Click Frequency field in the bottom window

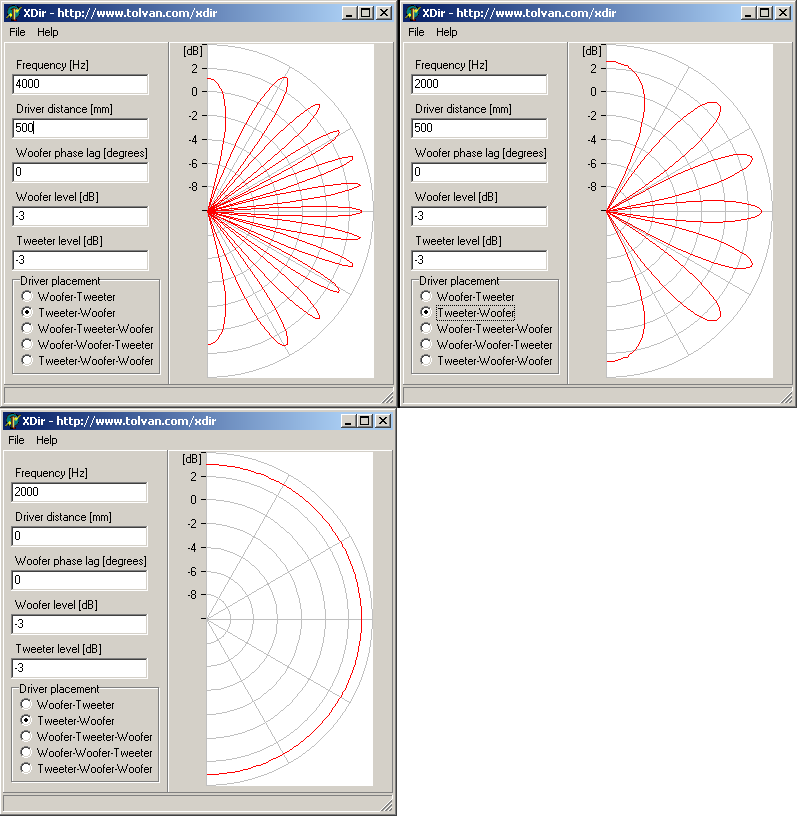79,492
